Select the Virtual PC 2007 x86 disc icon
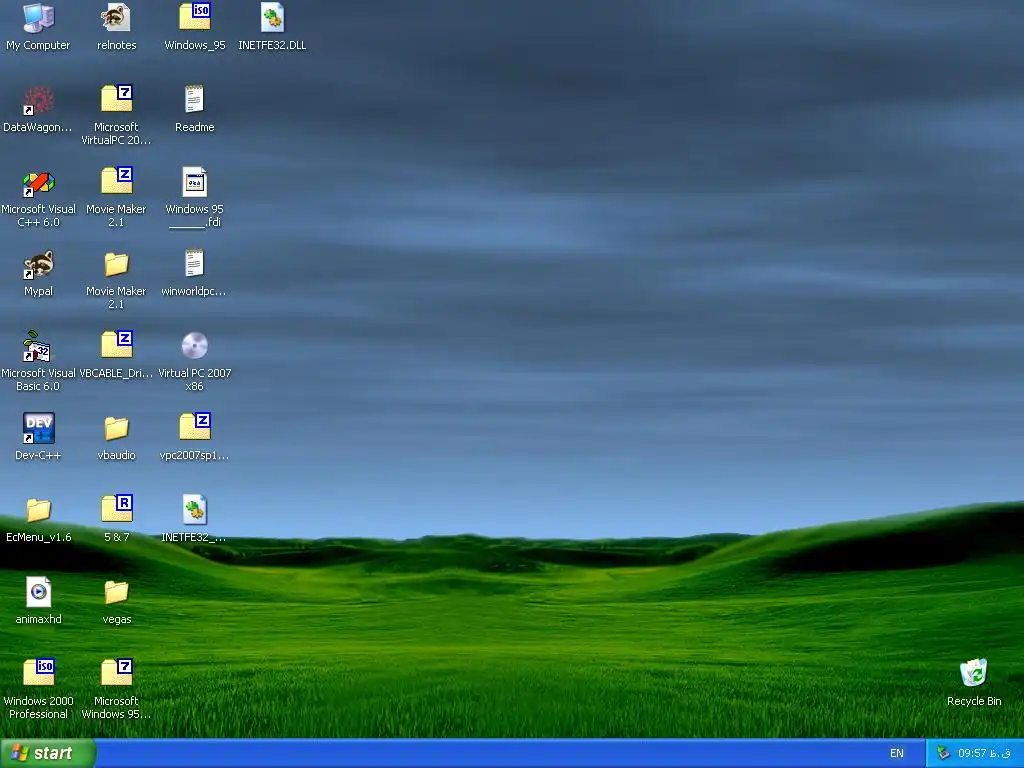Screen dimensions: 1024x768 195,347
